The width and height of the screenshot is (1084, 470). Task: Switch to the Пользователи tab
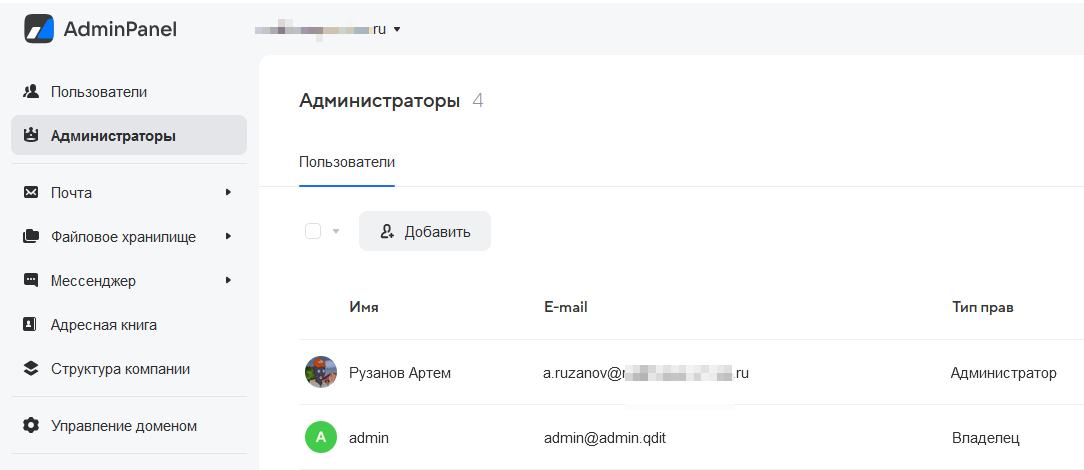tap(347, 162)
